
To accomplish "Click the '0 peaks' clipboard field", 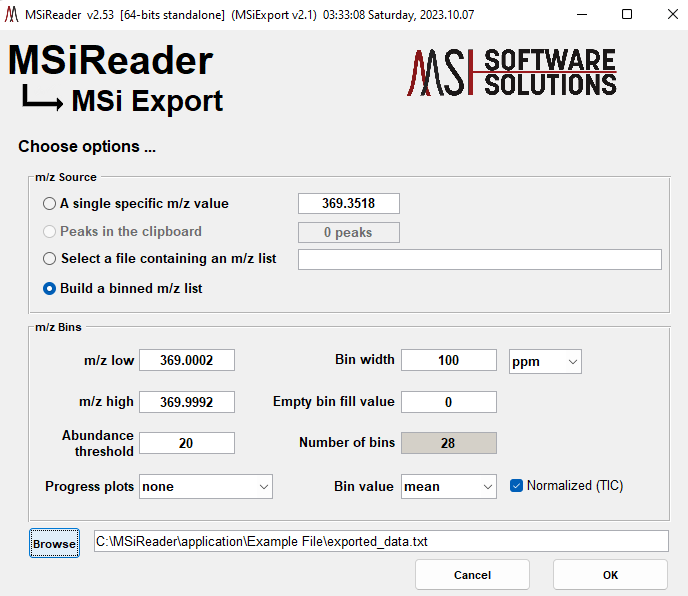I will tap(349, 232).
